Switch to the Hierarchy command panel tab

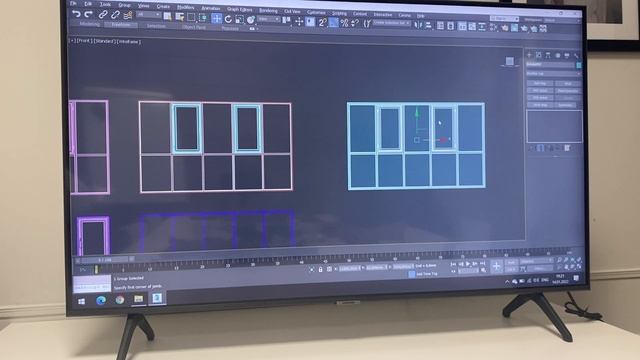(548, 55)
